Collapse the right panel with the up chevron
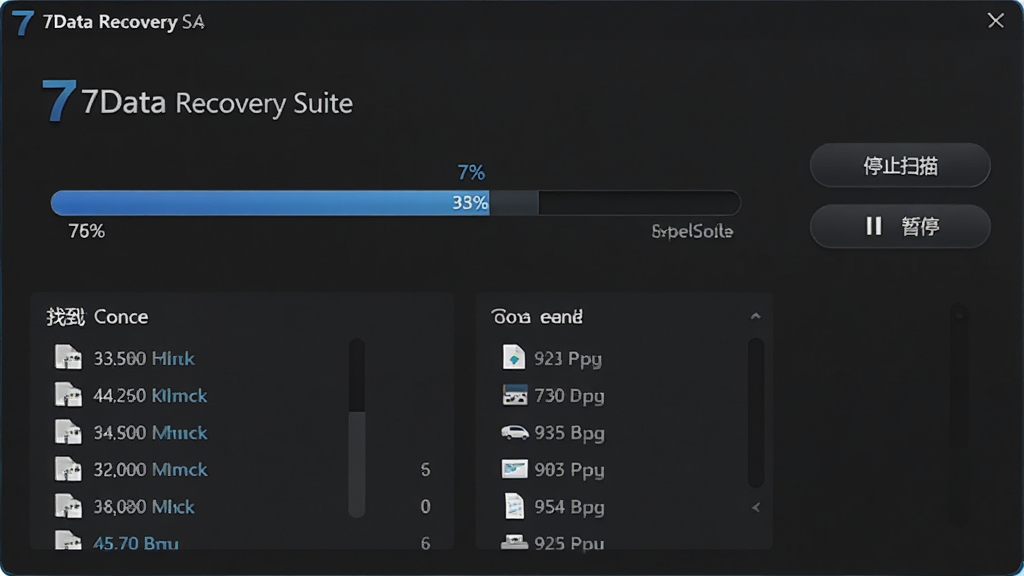1024x576 pixels. (756, 316)
